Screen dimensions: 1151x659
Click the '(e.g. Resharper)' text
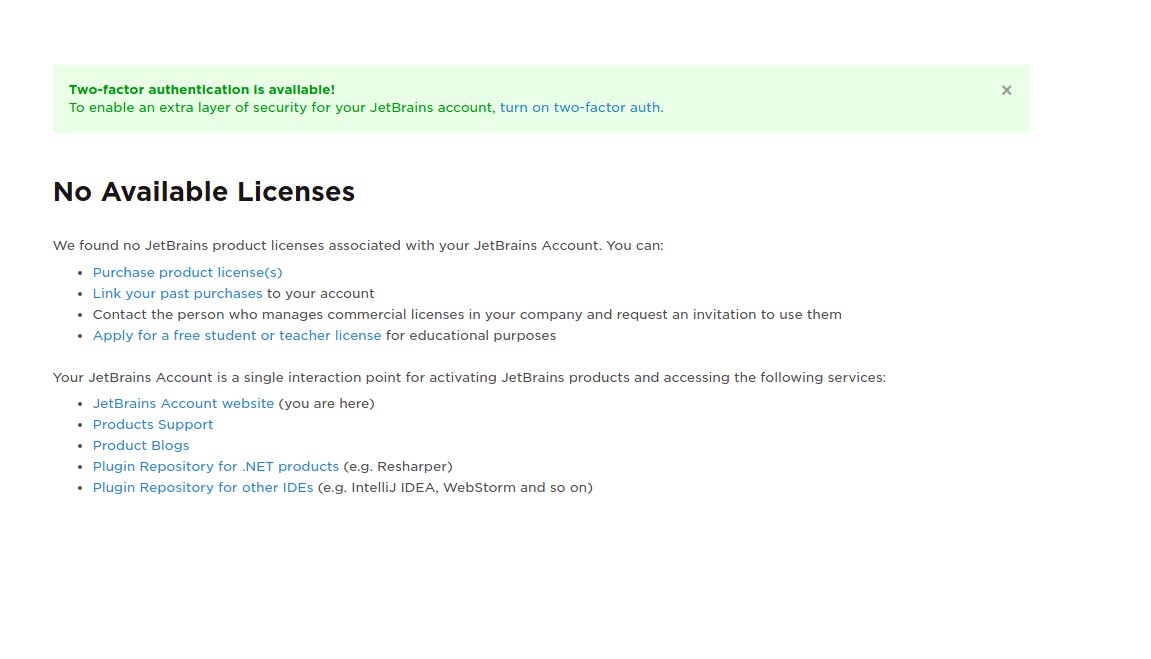(x=398, y=467)
